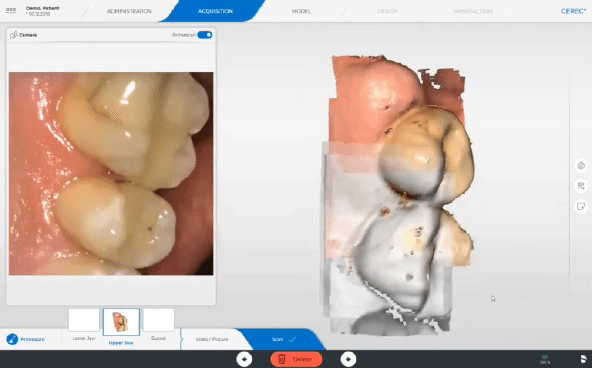Click the Demo, Patient name text
This screenshot has width=592, height=368.
point(43,8)
